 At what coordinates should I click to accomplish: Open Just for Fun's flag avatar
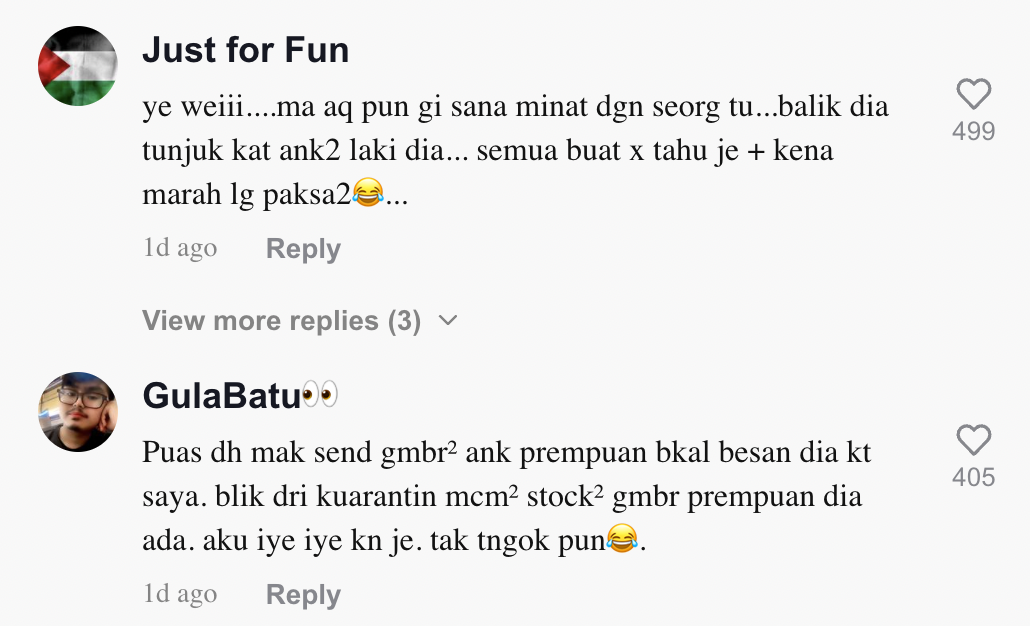(x=78, y=66)
